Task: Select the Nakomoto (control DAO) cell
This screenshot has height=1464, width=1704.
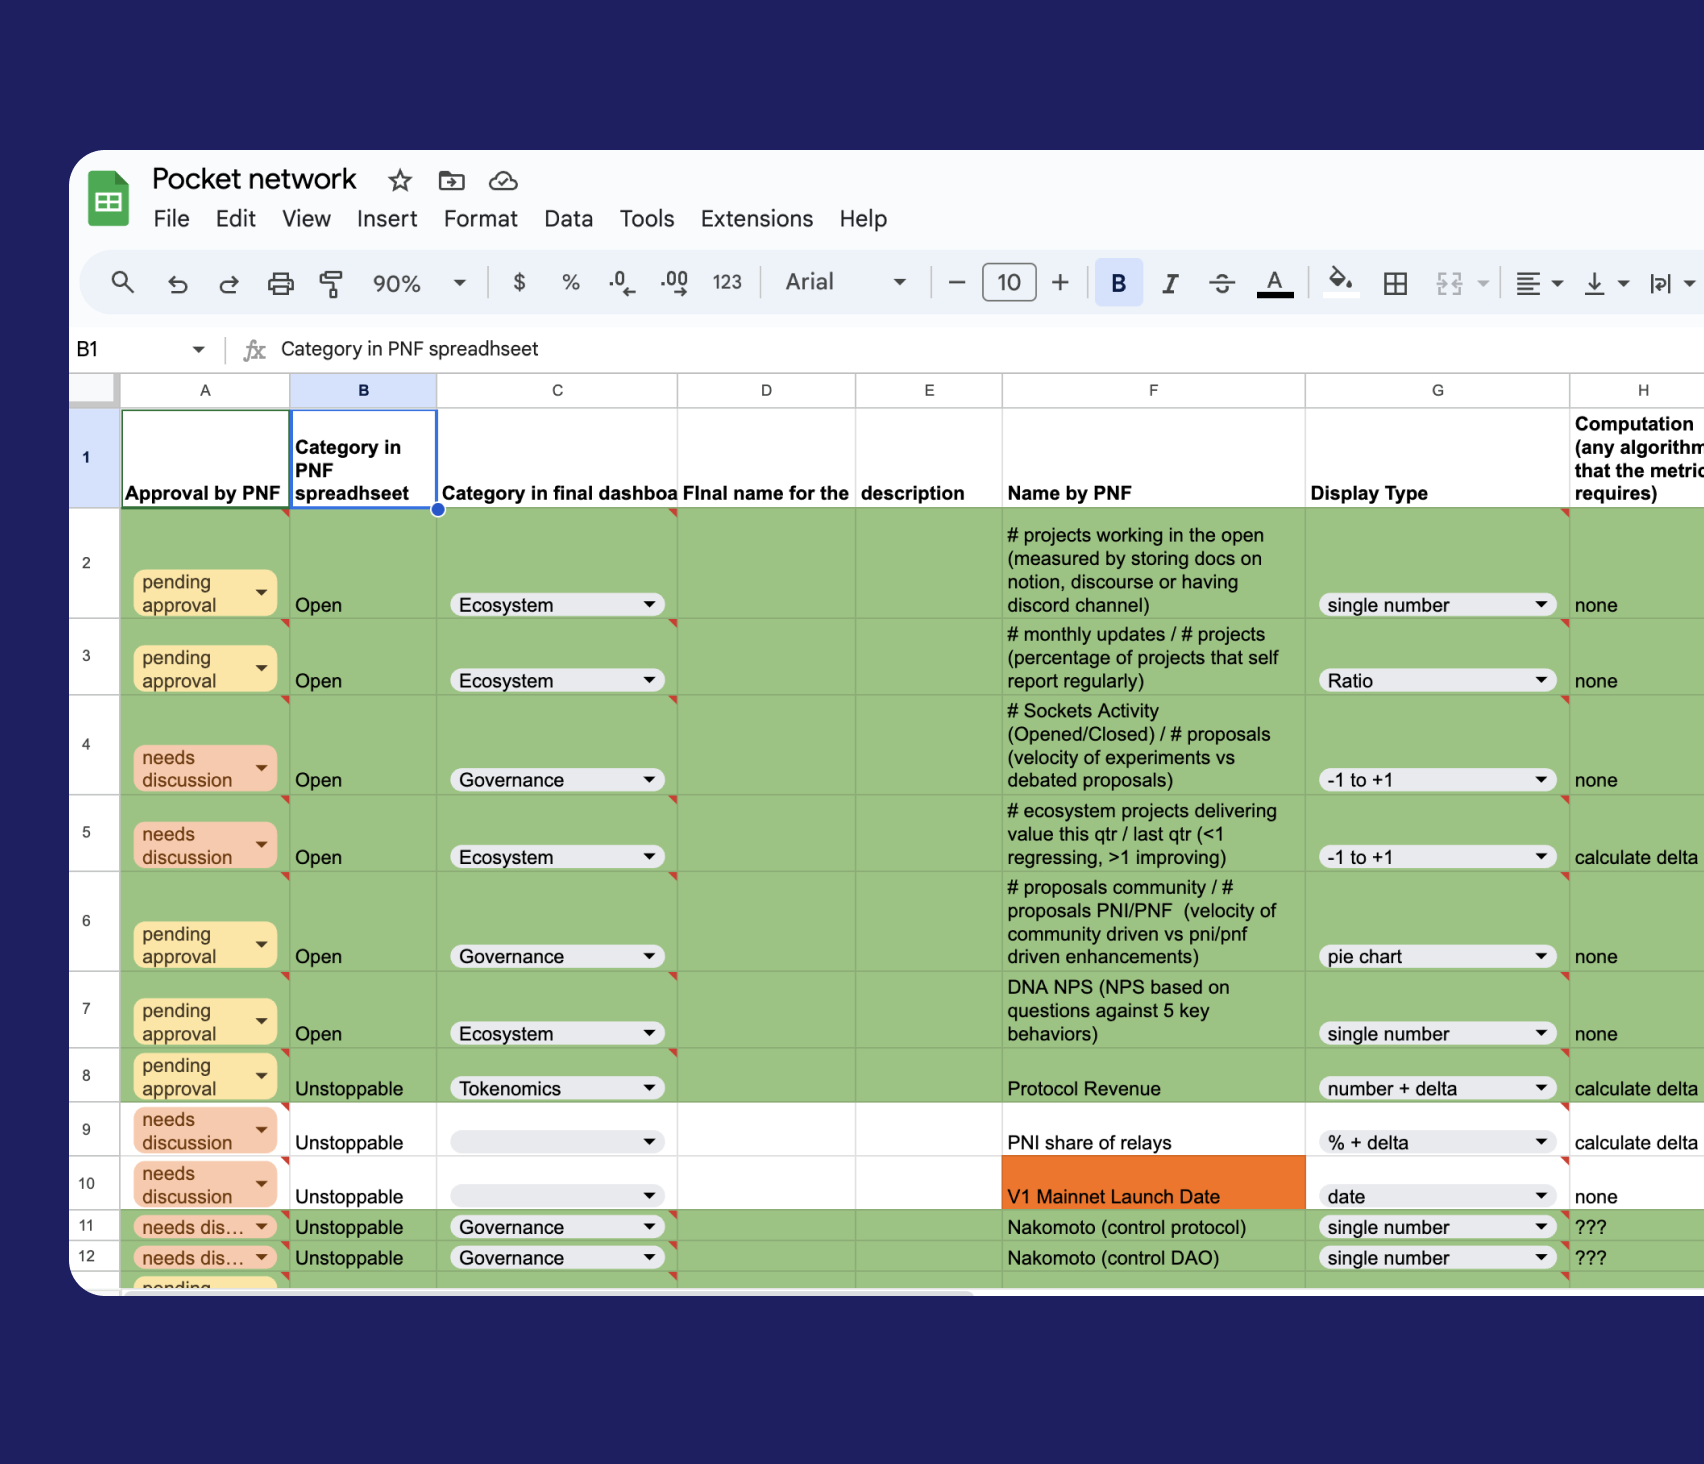Action: (x=1153, y=1258)
